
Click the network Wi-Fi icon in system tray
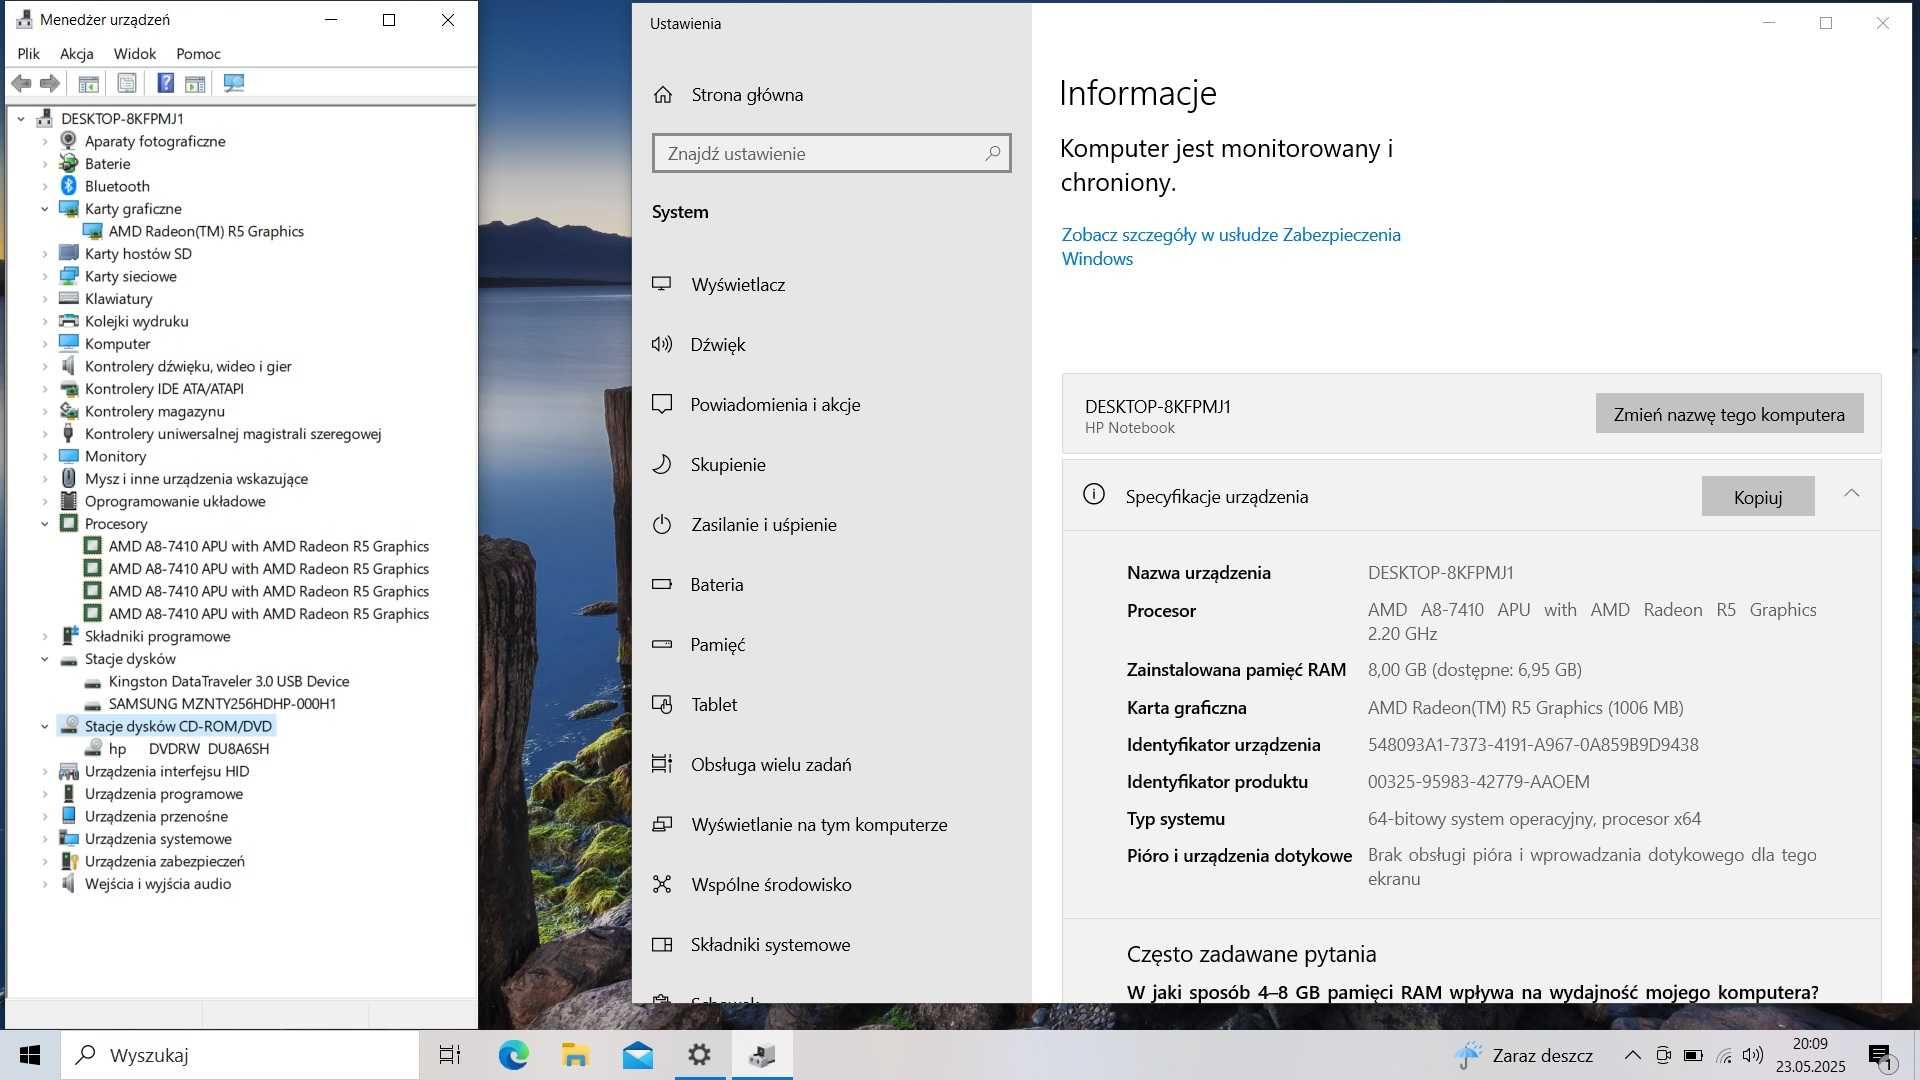point(1723,1055)
